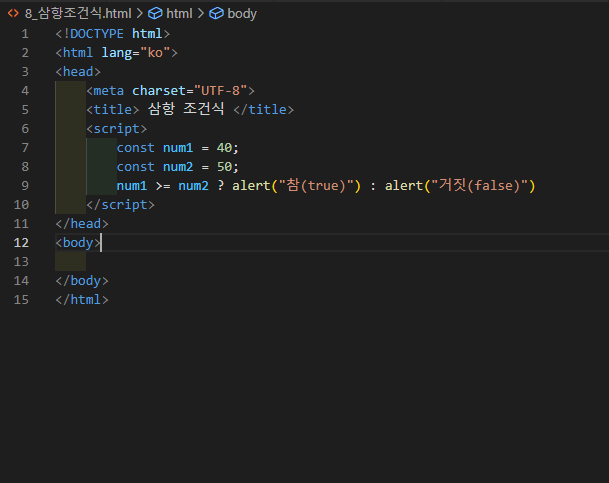The height and width of the screenshot is (483, 609).
Task: Click the lang attribute value "ko"
Action: point(155,53)
